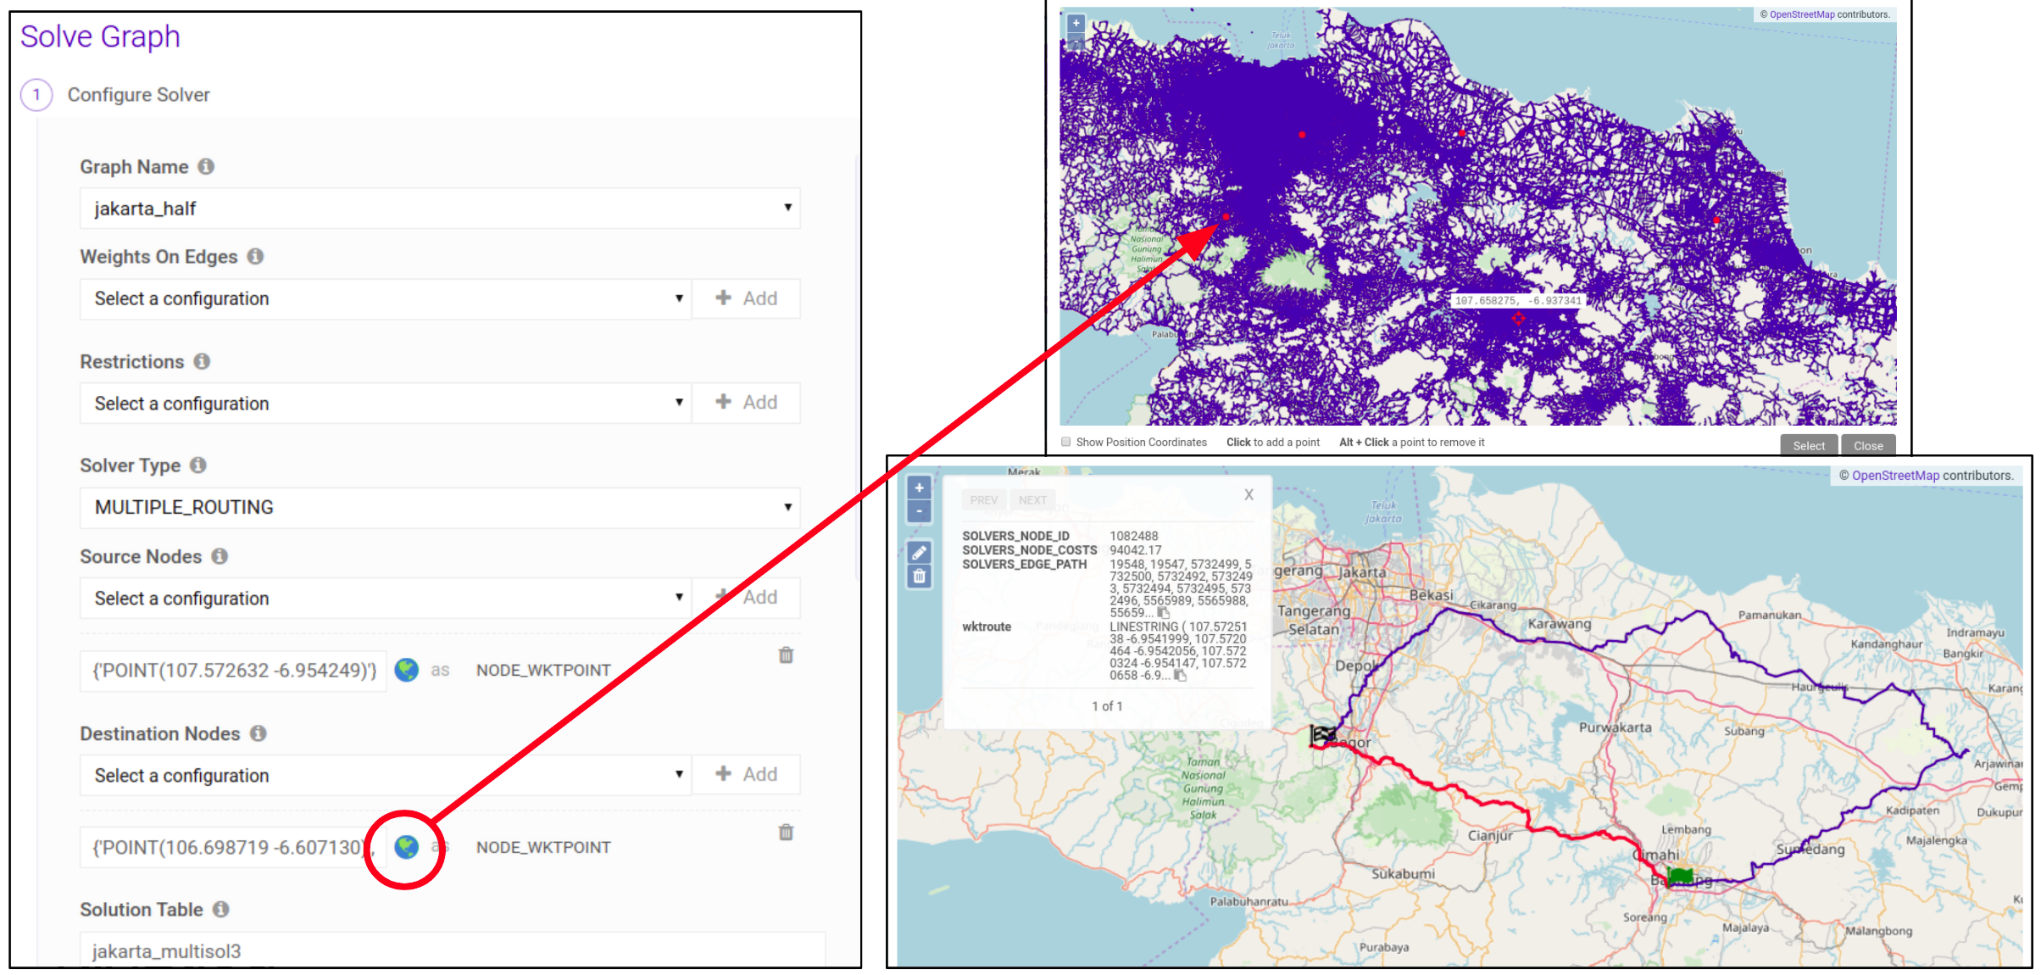Pick source node point via globe icon
Viewport: 2041px width, 975px height.
pyautogui.click(x=406, y=670)
